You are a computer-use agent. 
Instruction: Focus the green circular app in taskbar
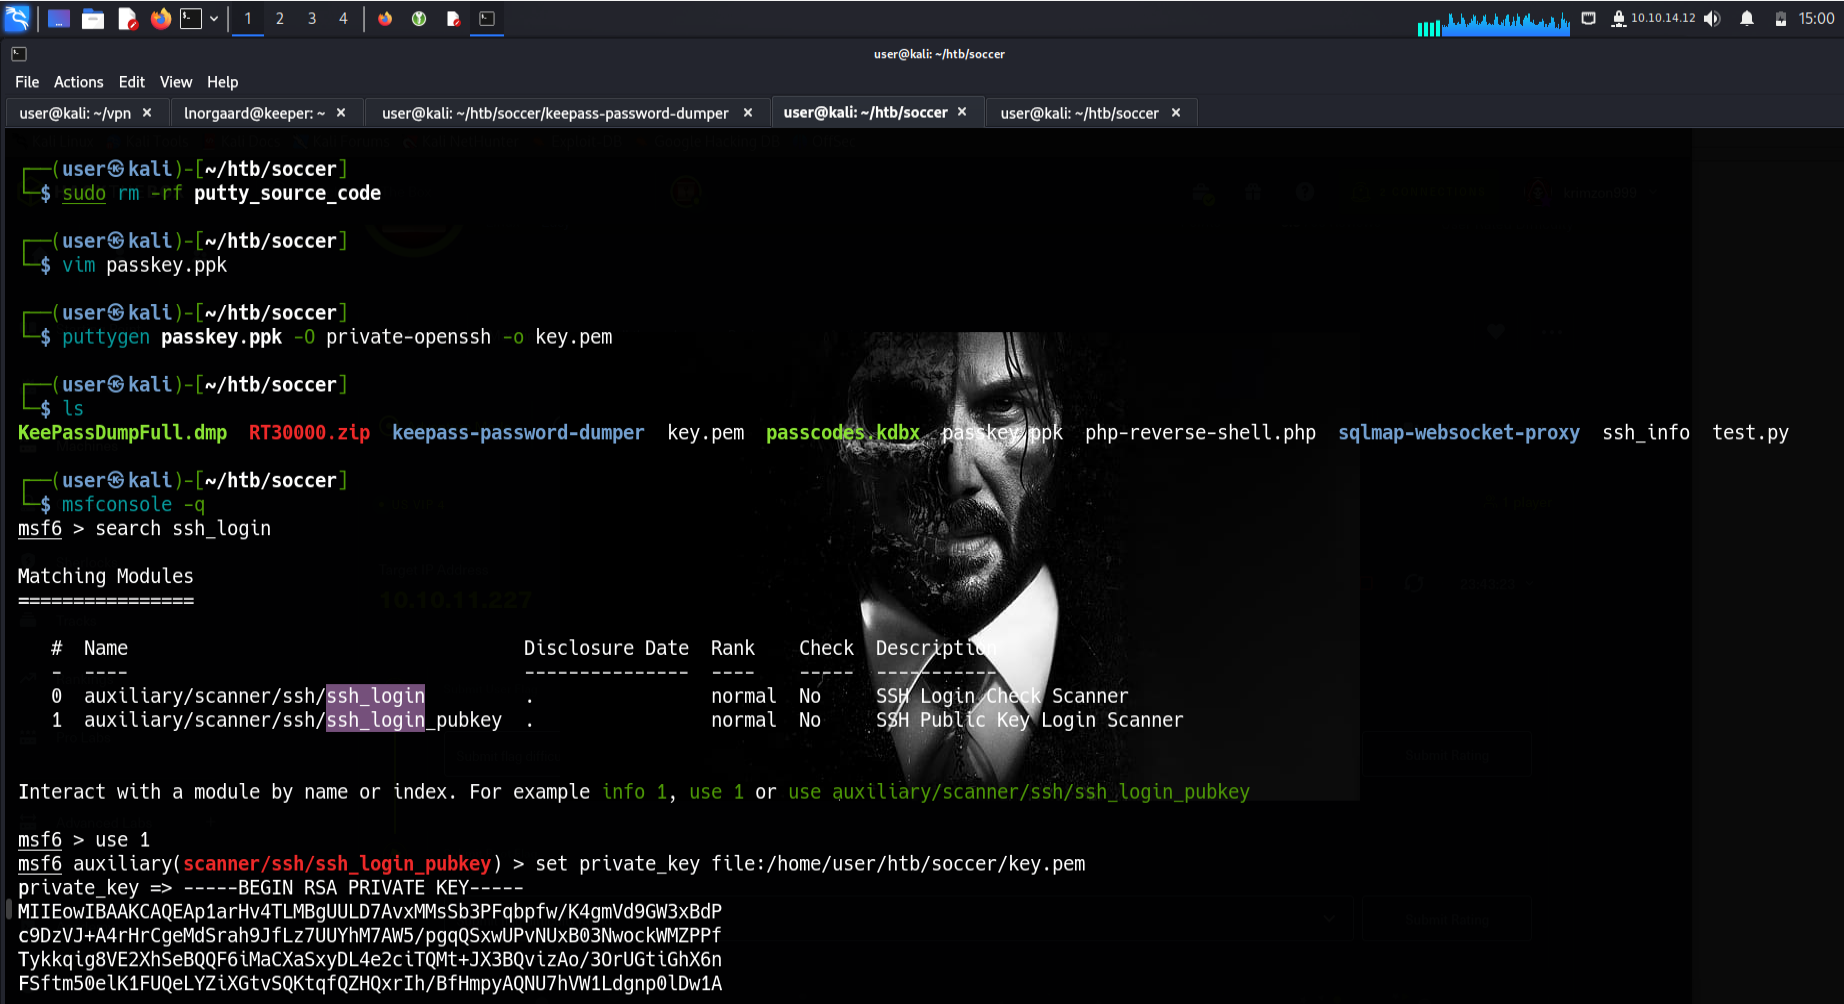click(x=419, y=18)
